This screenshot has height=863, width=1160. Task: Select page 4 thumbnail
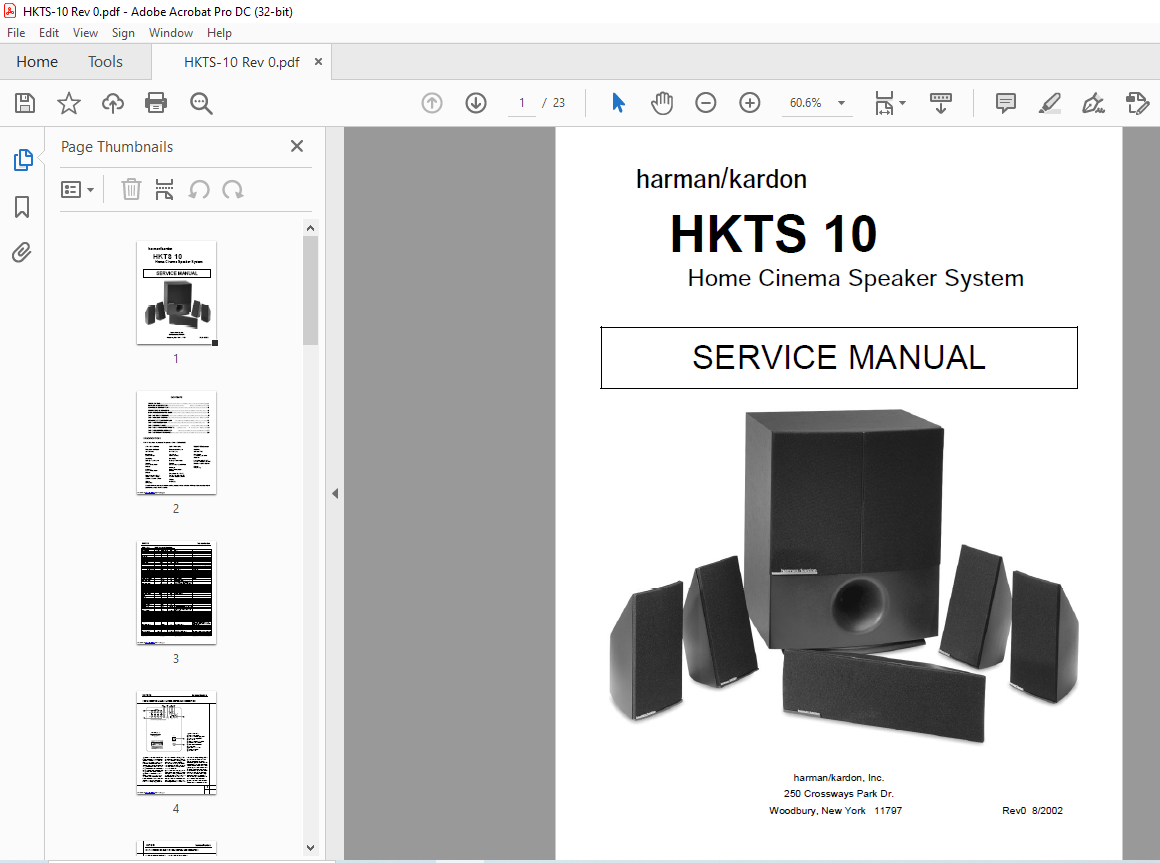(x=176, y=742)
